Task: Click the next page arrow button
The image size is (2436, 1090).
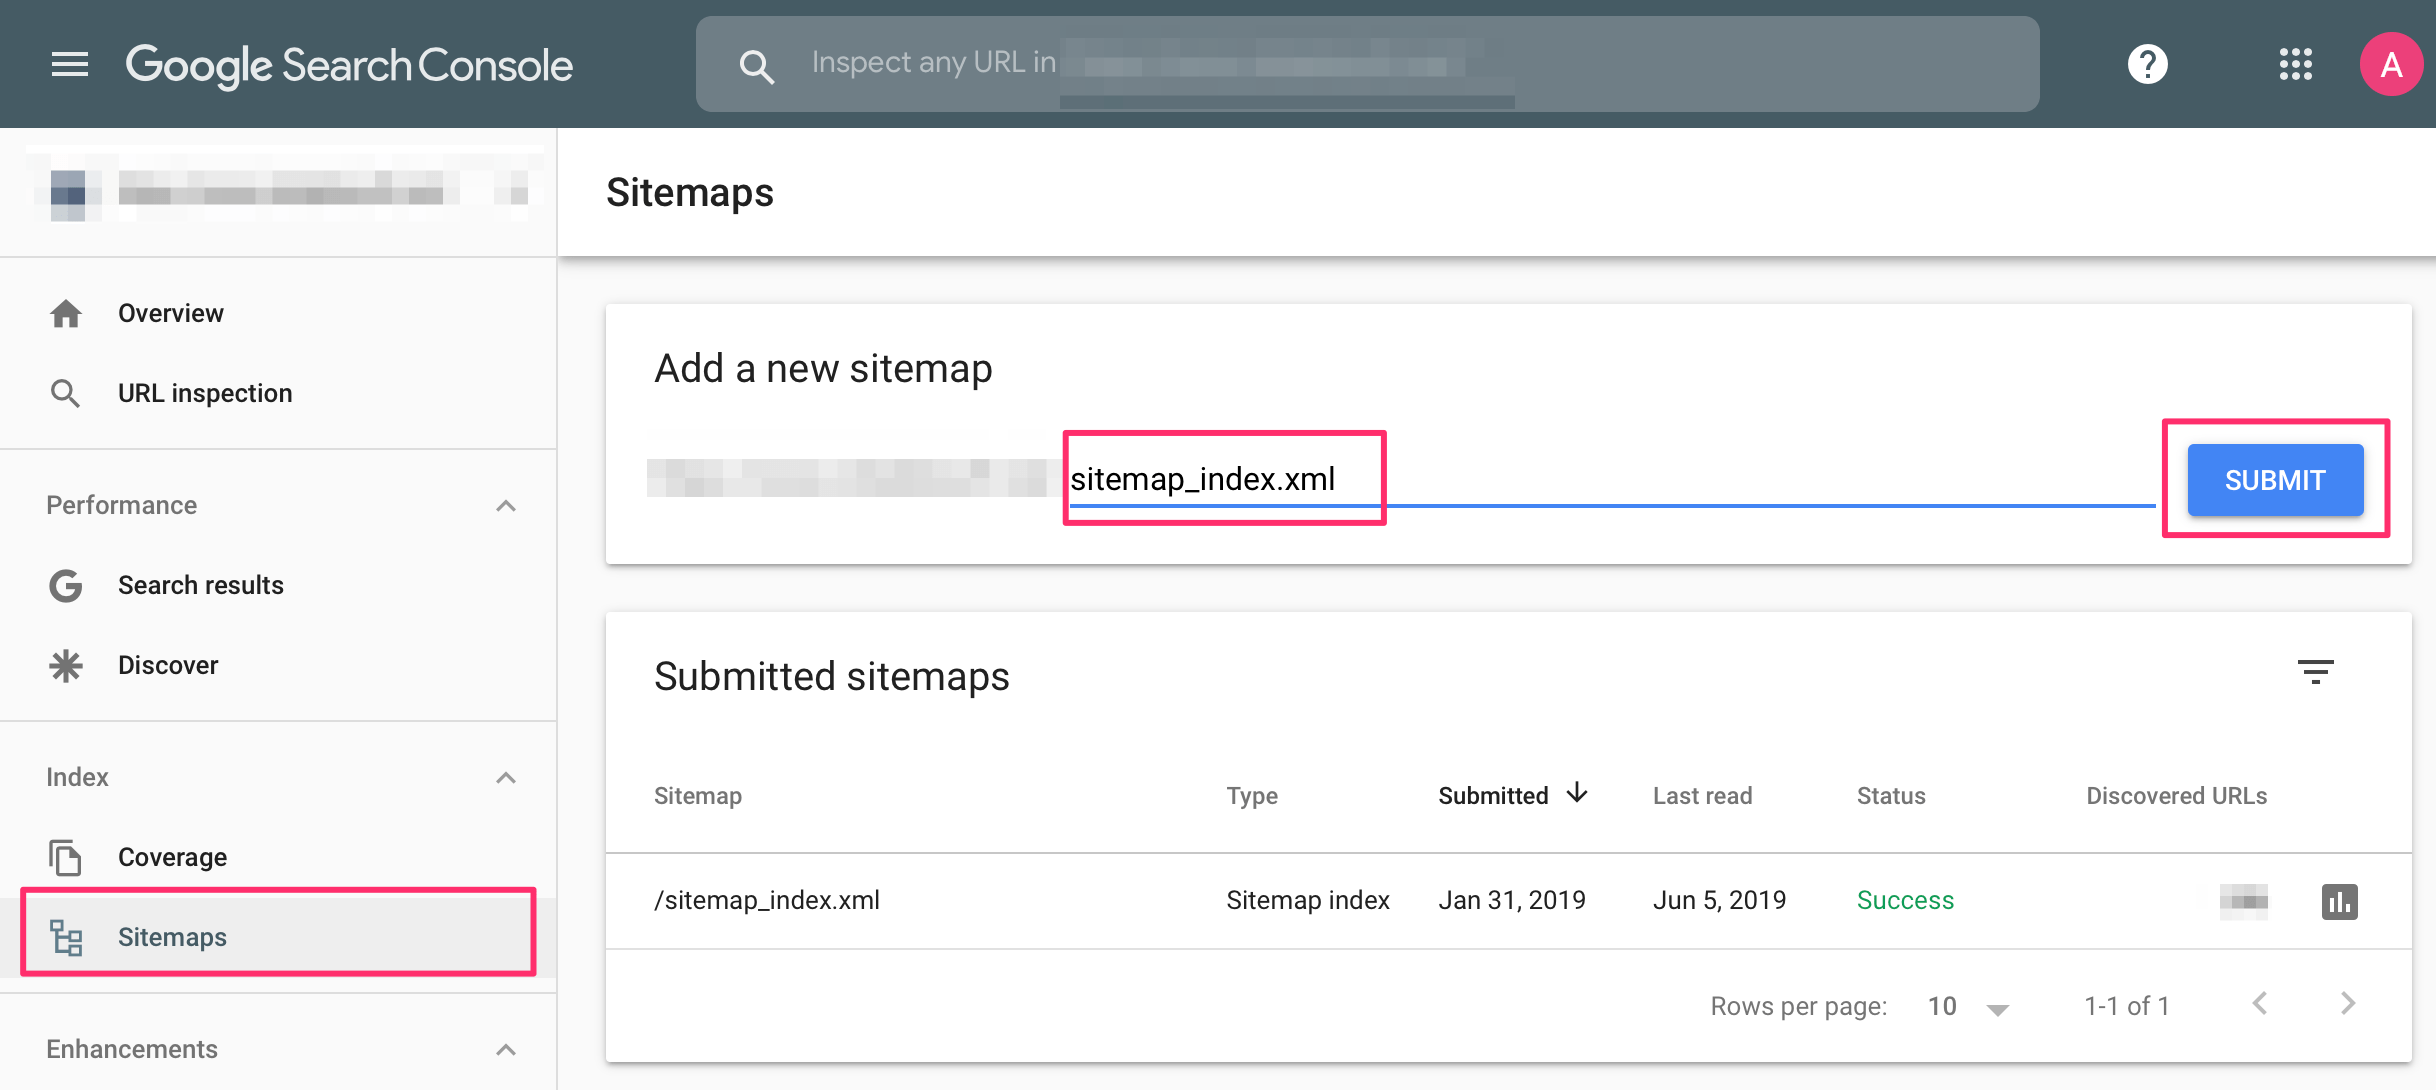Action: (2357, 1005)
